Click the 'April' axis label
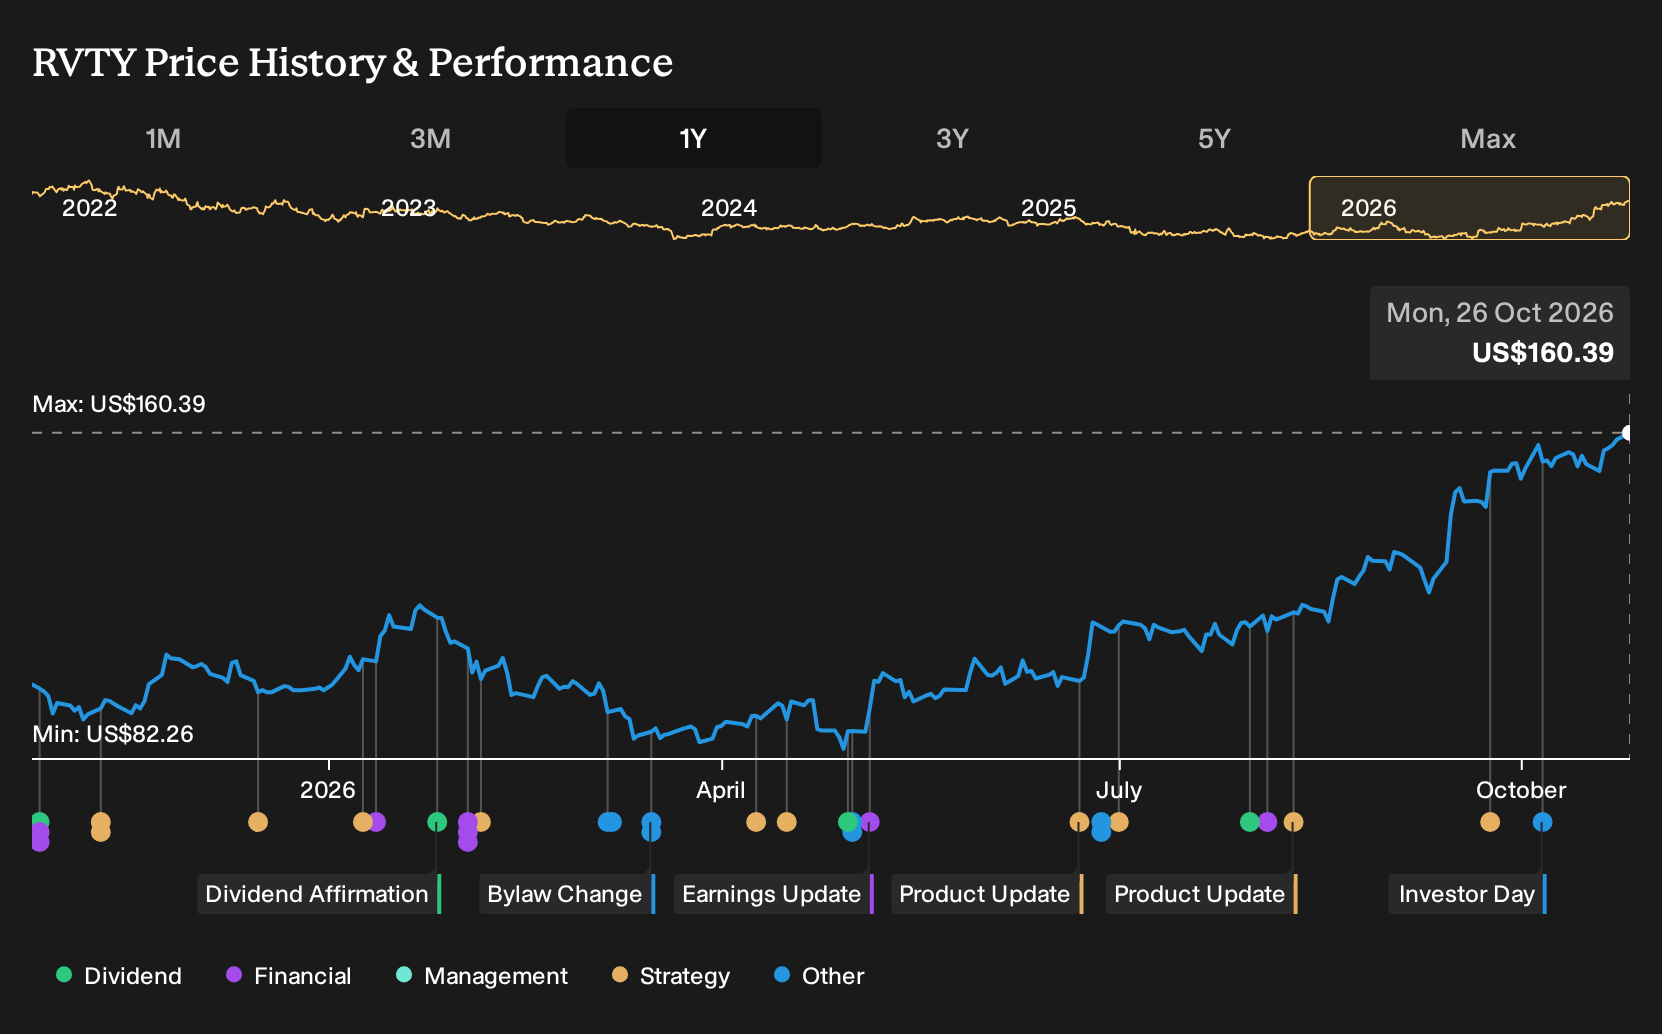The image size is (1662, 1034). tap(721, 790)
